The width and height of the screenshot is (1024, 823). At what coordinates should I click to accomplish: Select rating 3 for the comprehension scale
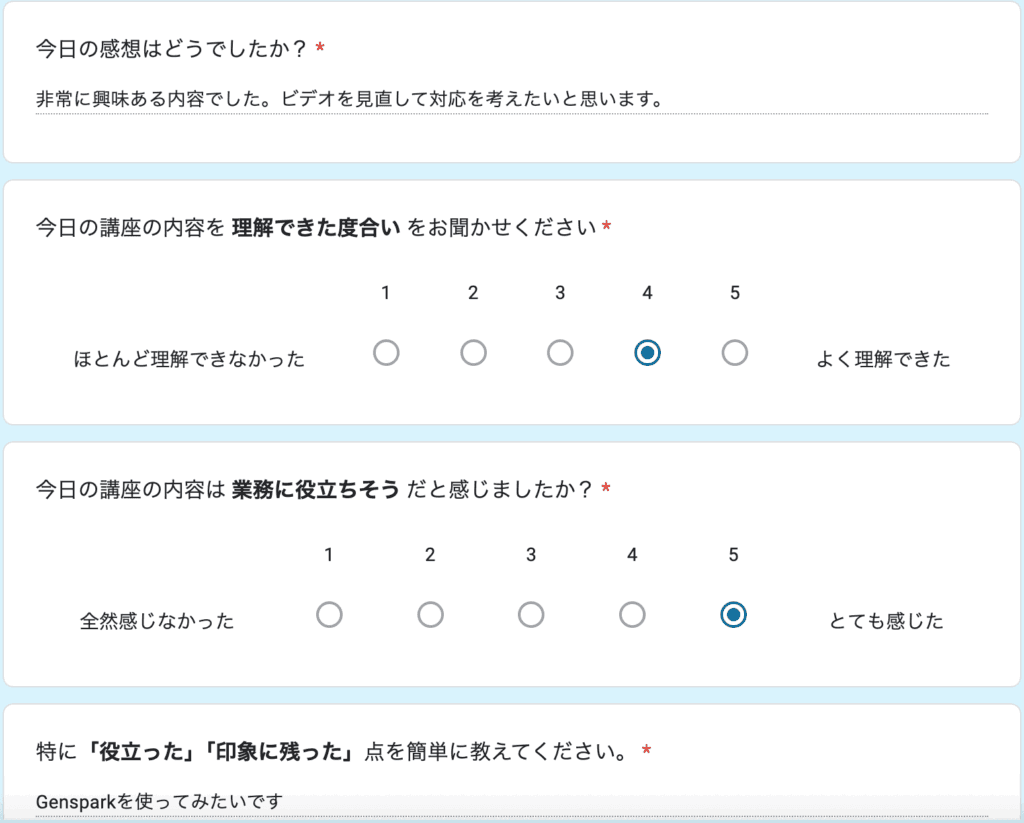pos(560,352)
